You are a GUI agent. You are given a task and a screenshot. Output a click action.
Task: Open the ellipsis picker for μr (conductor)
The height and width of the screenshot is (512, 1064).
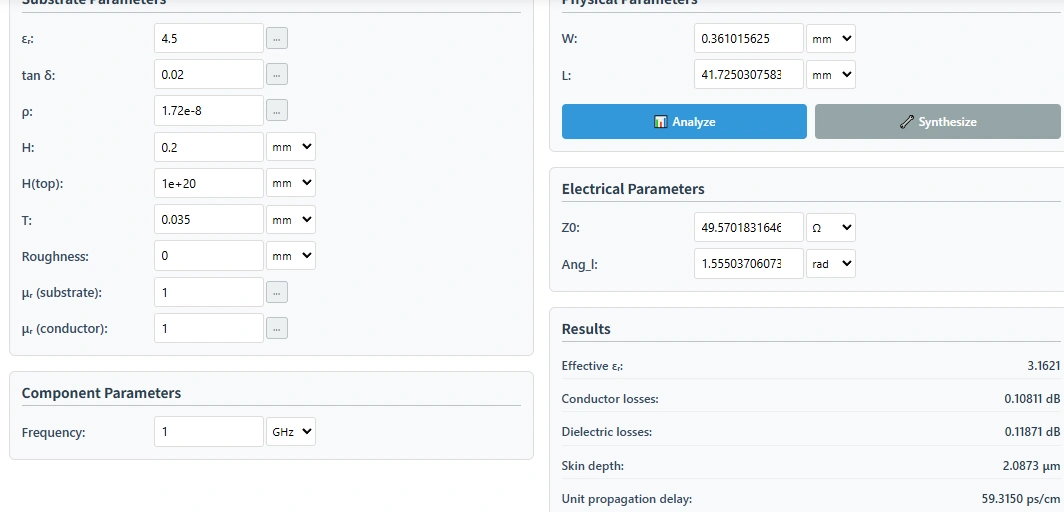[277, 328]
